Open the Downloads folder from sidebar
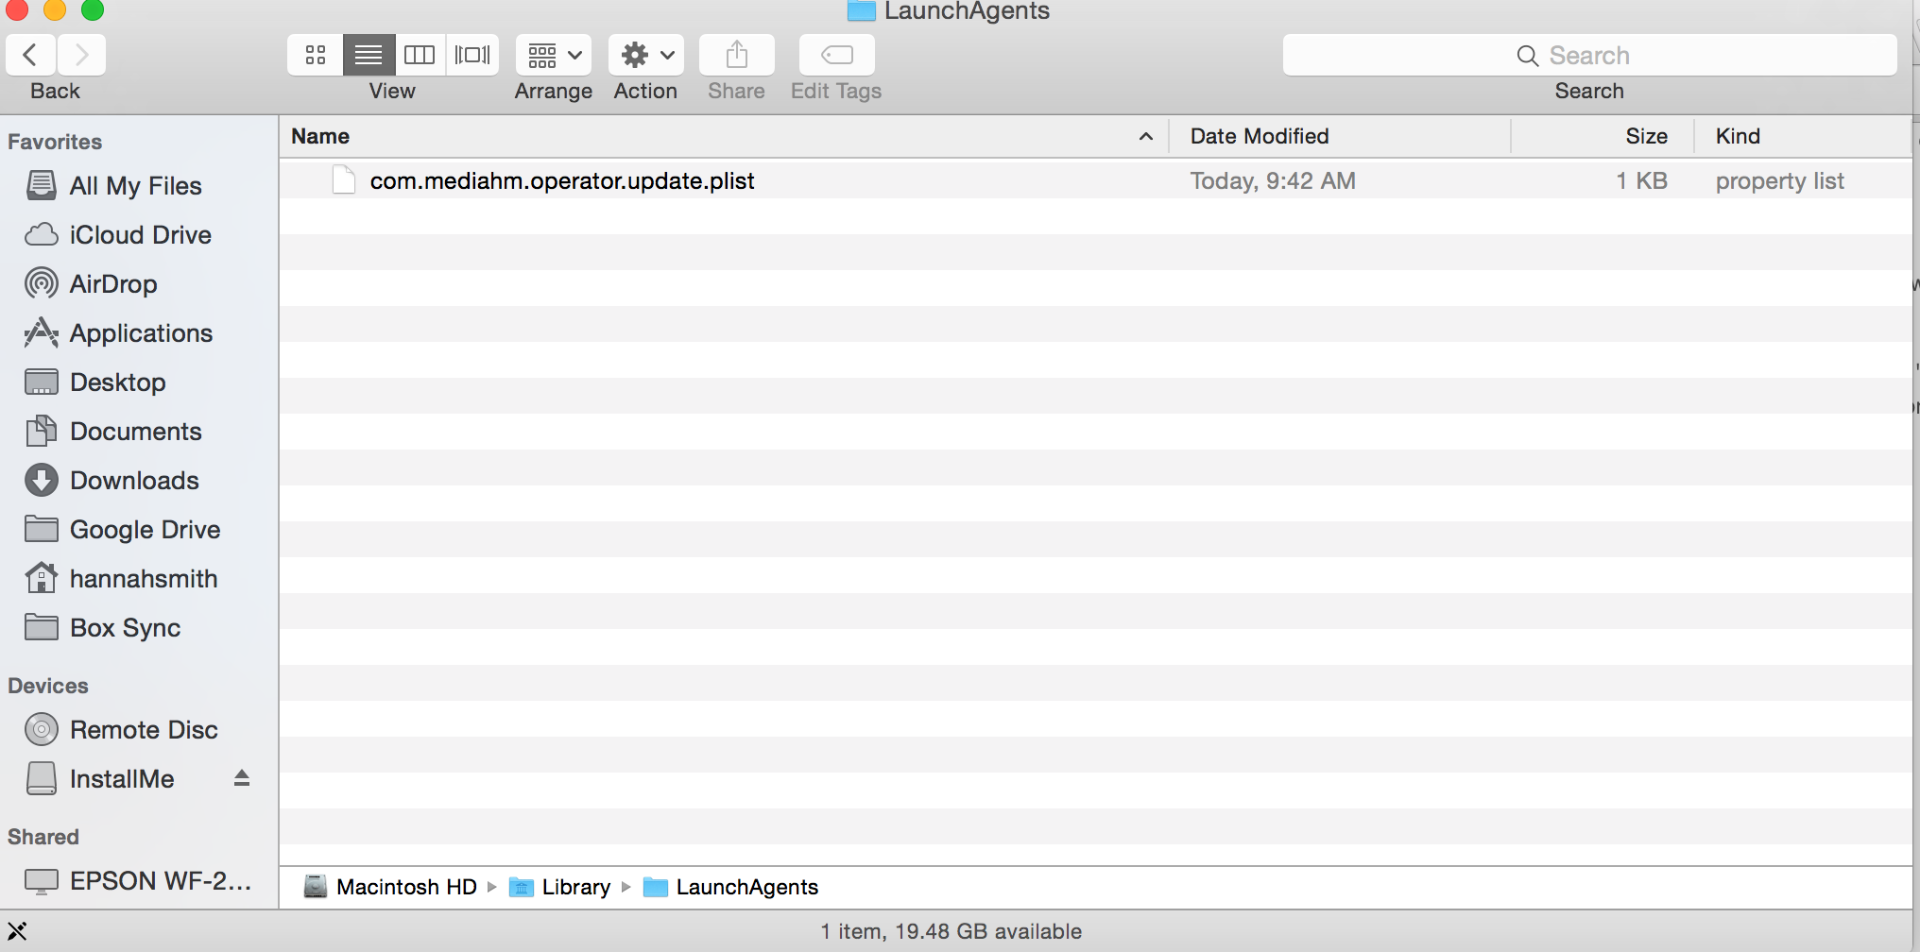 pos(134,480)
